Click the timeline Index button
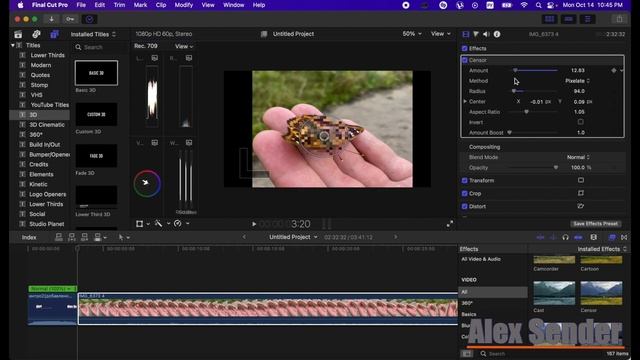This screenshot has width=640, height=360. point(29,237)
